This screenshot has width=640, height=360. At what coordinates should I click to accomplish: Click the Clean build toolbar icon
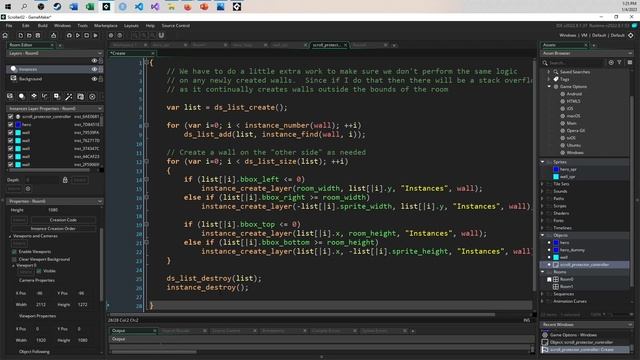[x=96, y=36]
